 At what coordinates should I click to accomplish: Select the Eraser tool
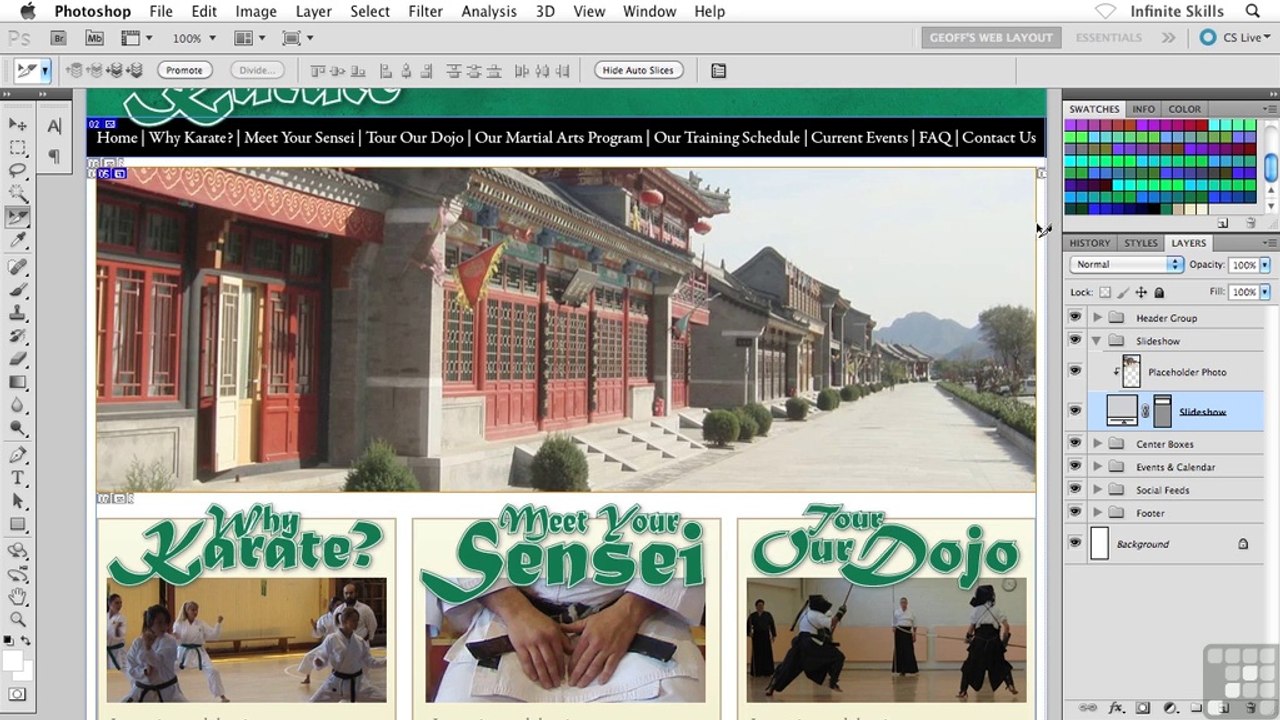click(18, 359)
